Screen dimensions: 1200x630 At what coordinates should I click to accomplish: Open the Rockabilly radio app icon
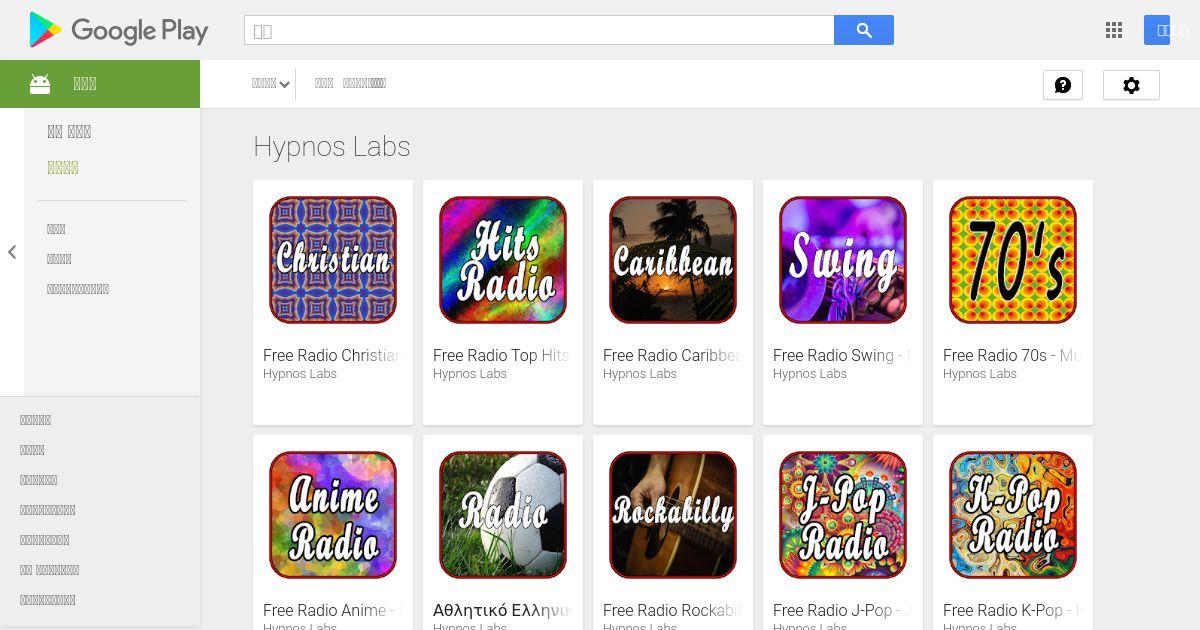pos(673,515)
